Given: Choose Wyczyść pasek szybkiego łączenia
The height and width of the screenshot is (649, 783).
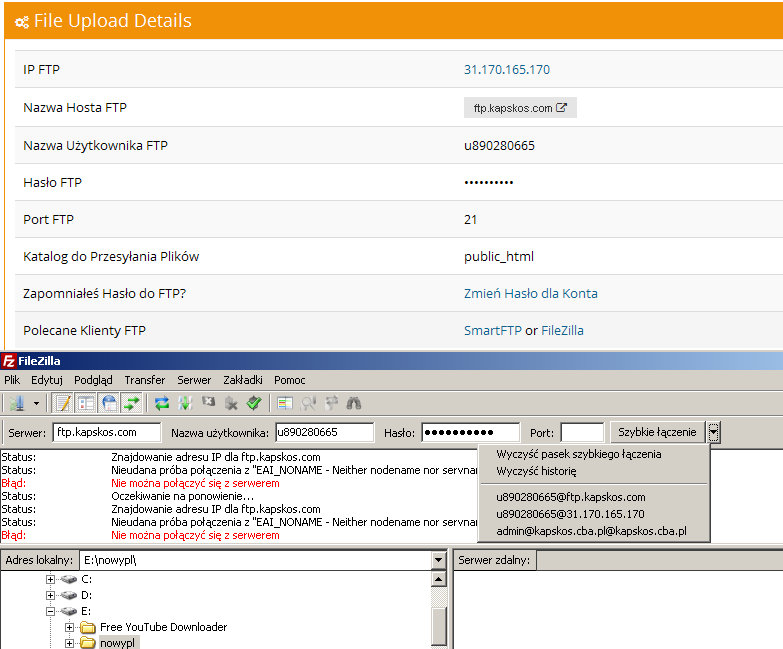Looking at the screenshot, I should (579, 454).
